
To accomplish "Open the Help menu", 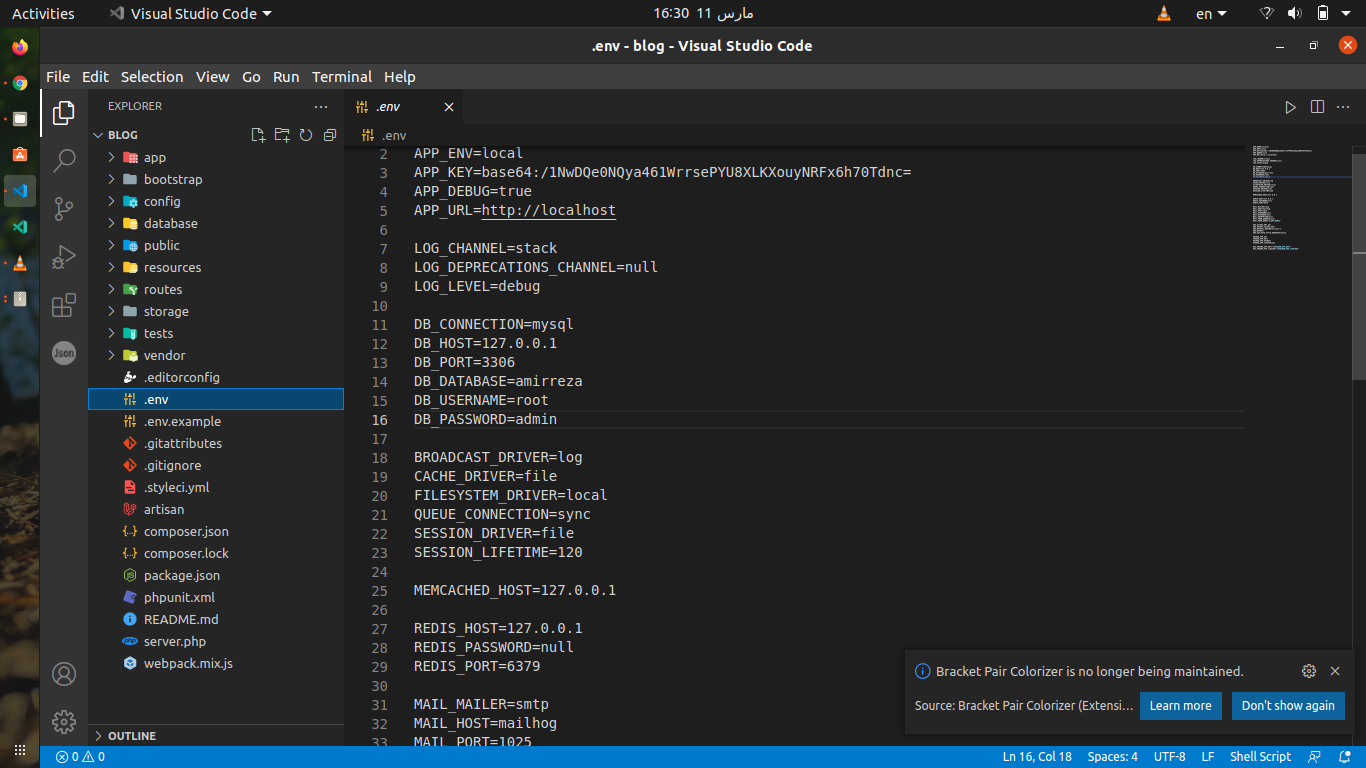I will 400,77.
